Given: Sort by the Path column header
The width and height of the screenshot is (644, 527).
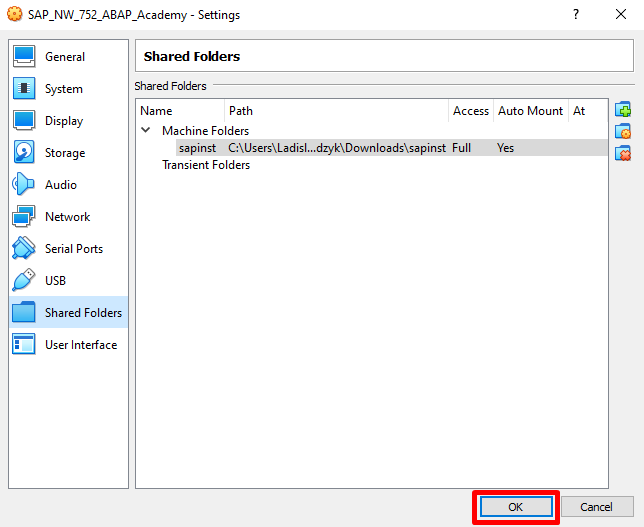Looking at the screenshot, I should pyautogui.click(x=336, y=111).
